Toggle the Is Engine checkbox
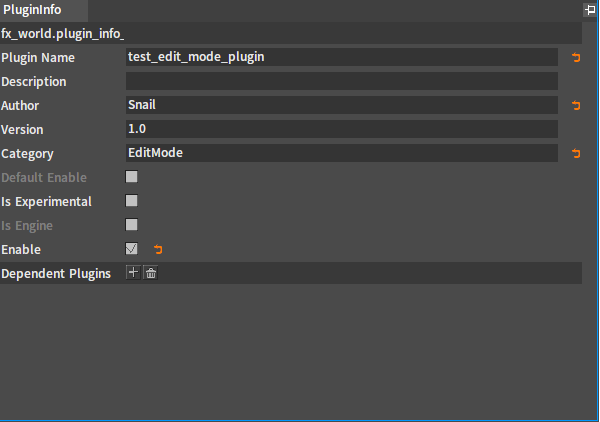This screenshot has height=422, width=600. tap(132, 225)
